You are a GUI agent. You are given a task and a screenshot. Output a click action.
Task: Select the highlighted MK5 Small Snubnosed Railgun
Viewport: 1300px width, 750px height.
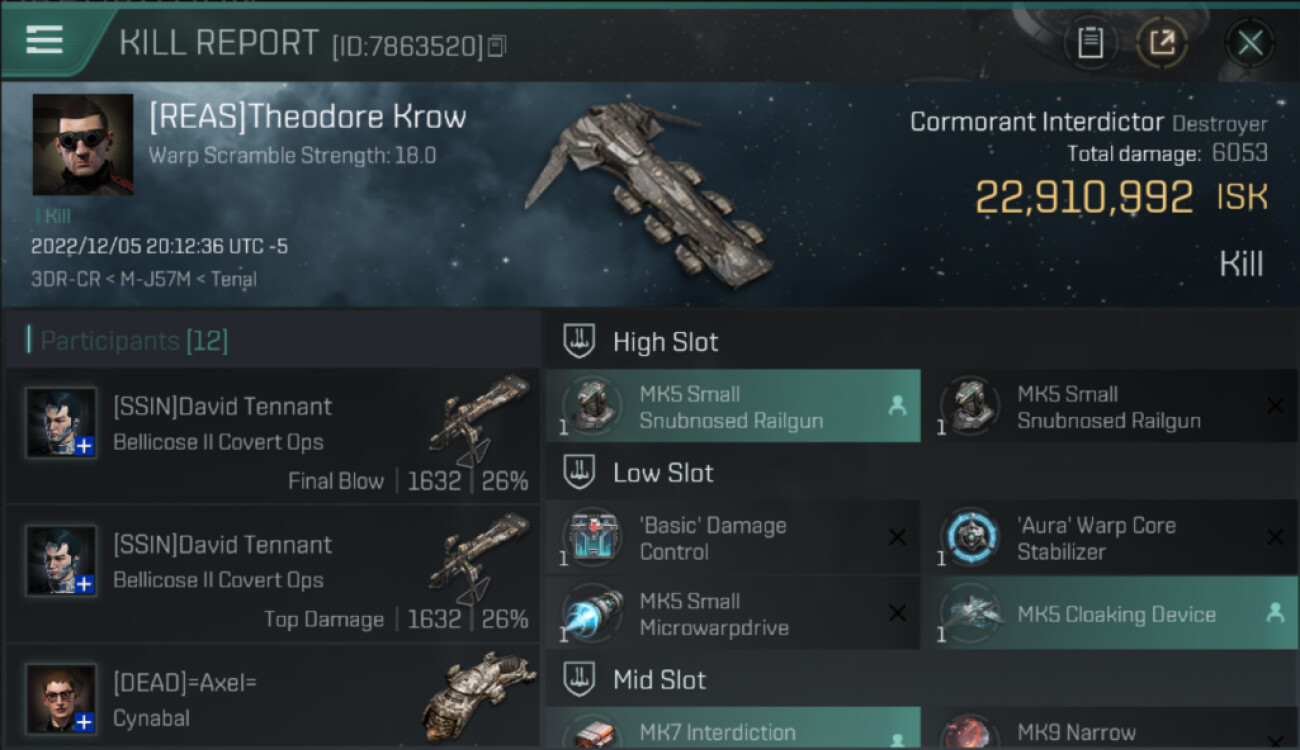[732, 407]
